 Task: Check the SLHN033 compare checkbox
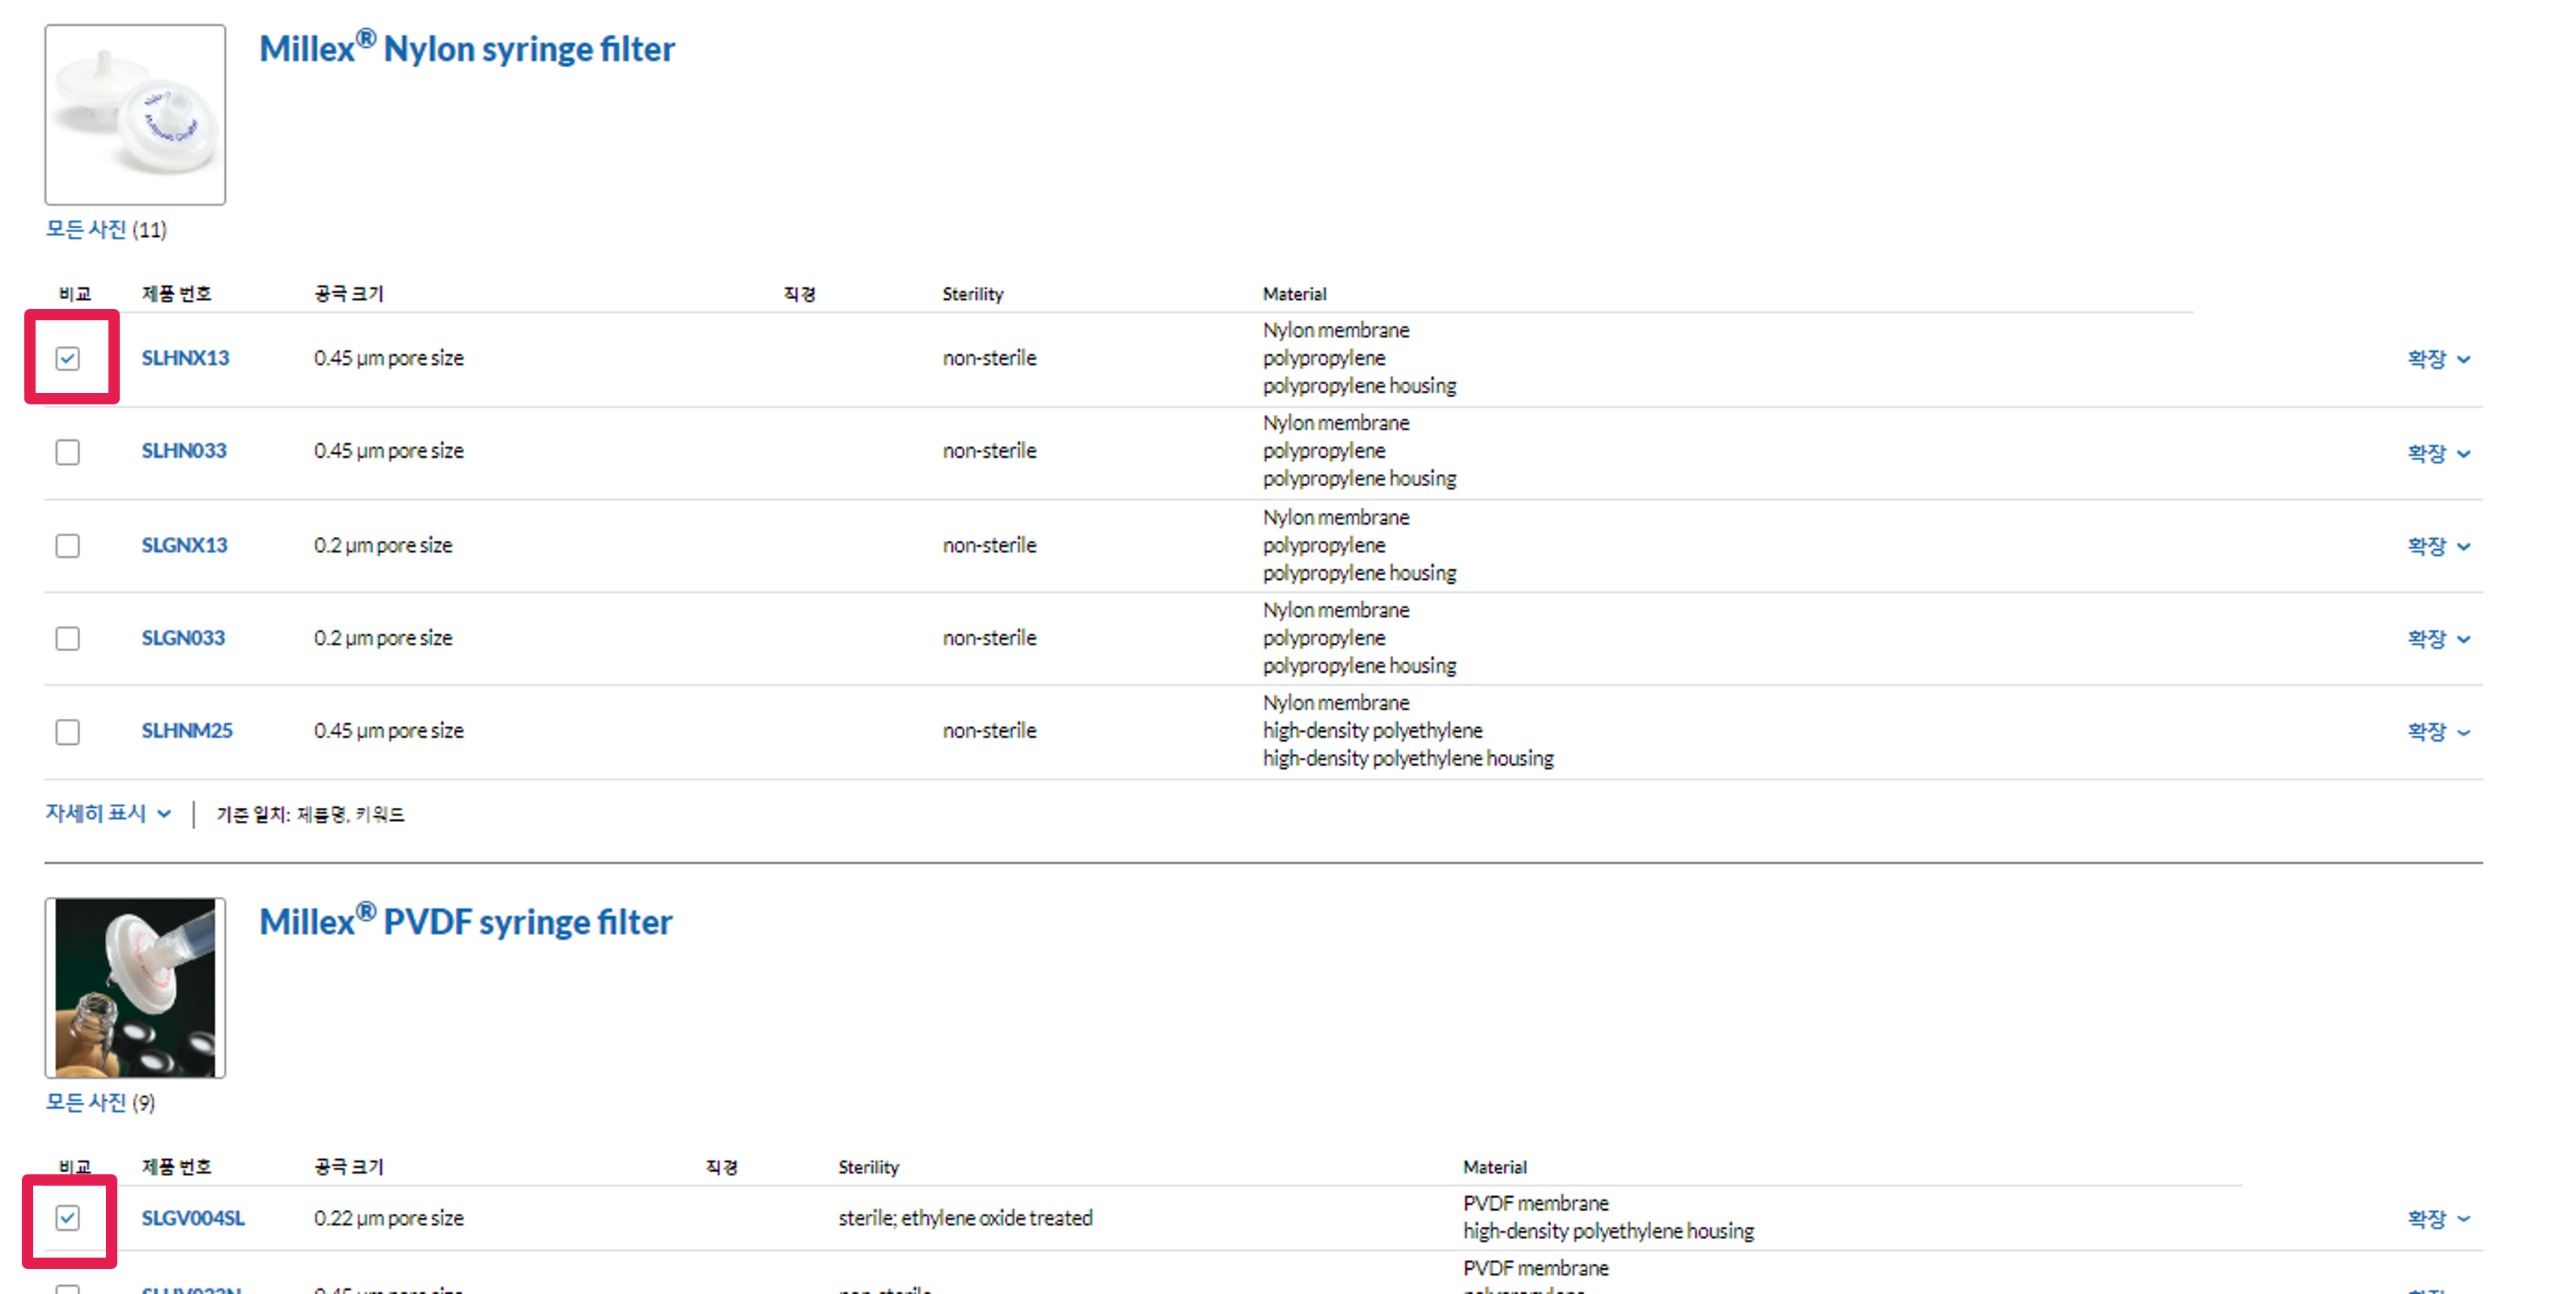coord(67,452)
